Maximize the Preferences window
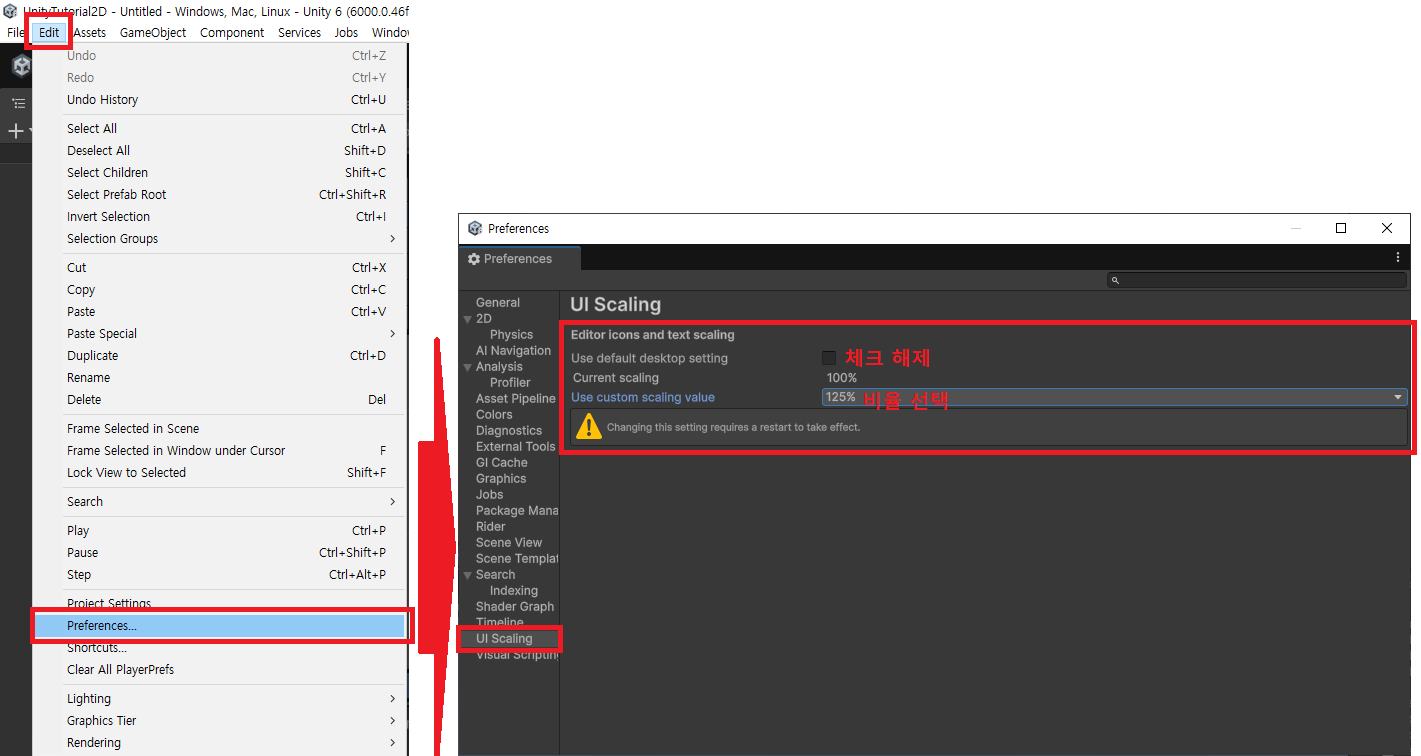This screenshot has width=1421, height=756. (1341, 228)
